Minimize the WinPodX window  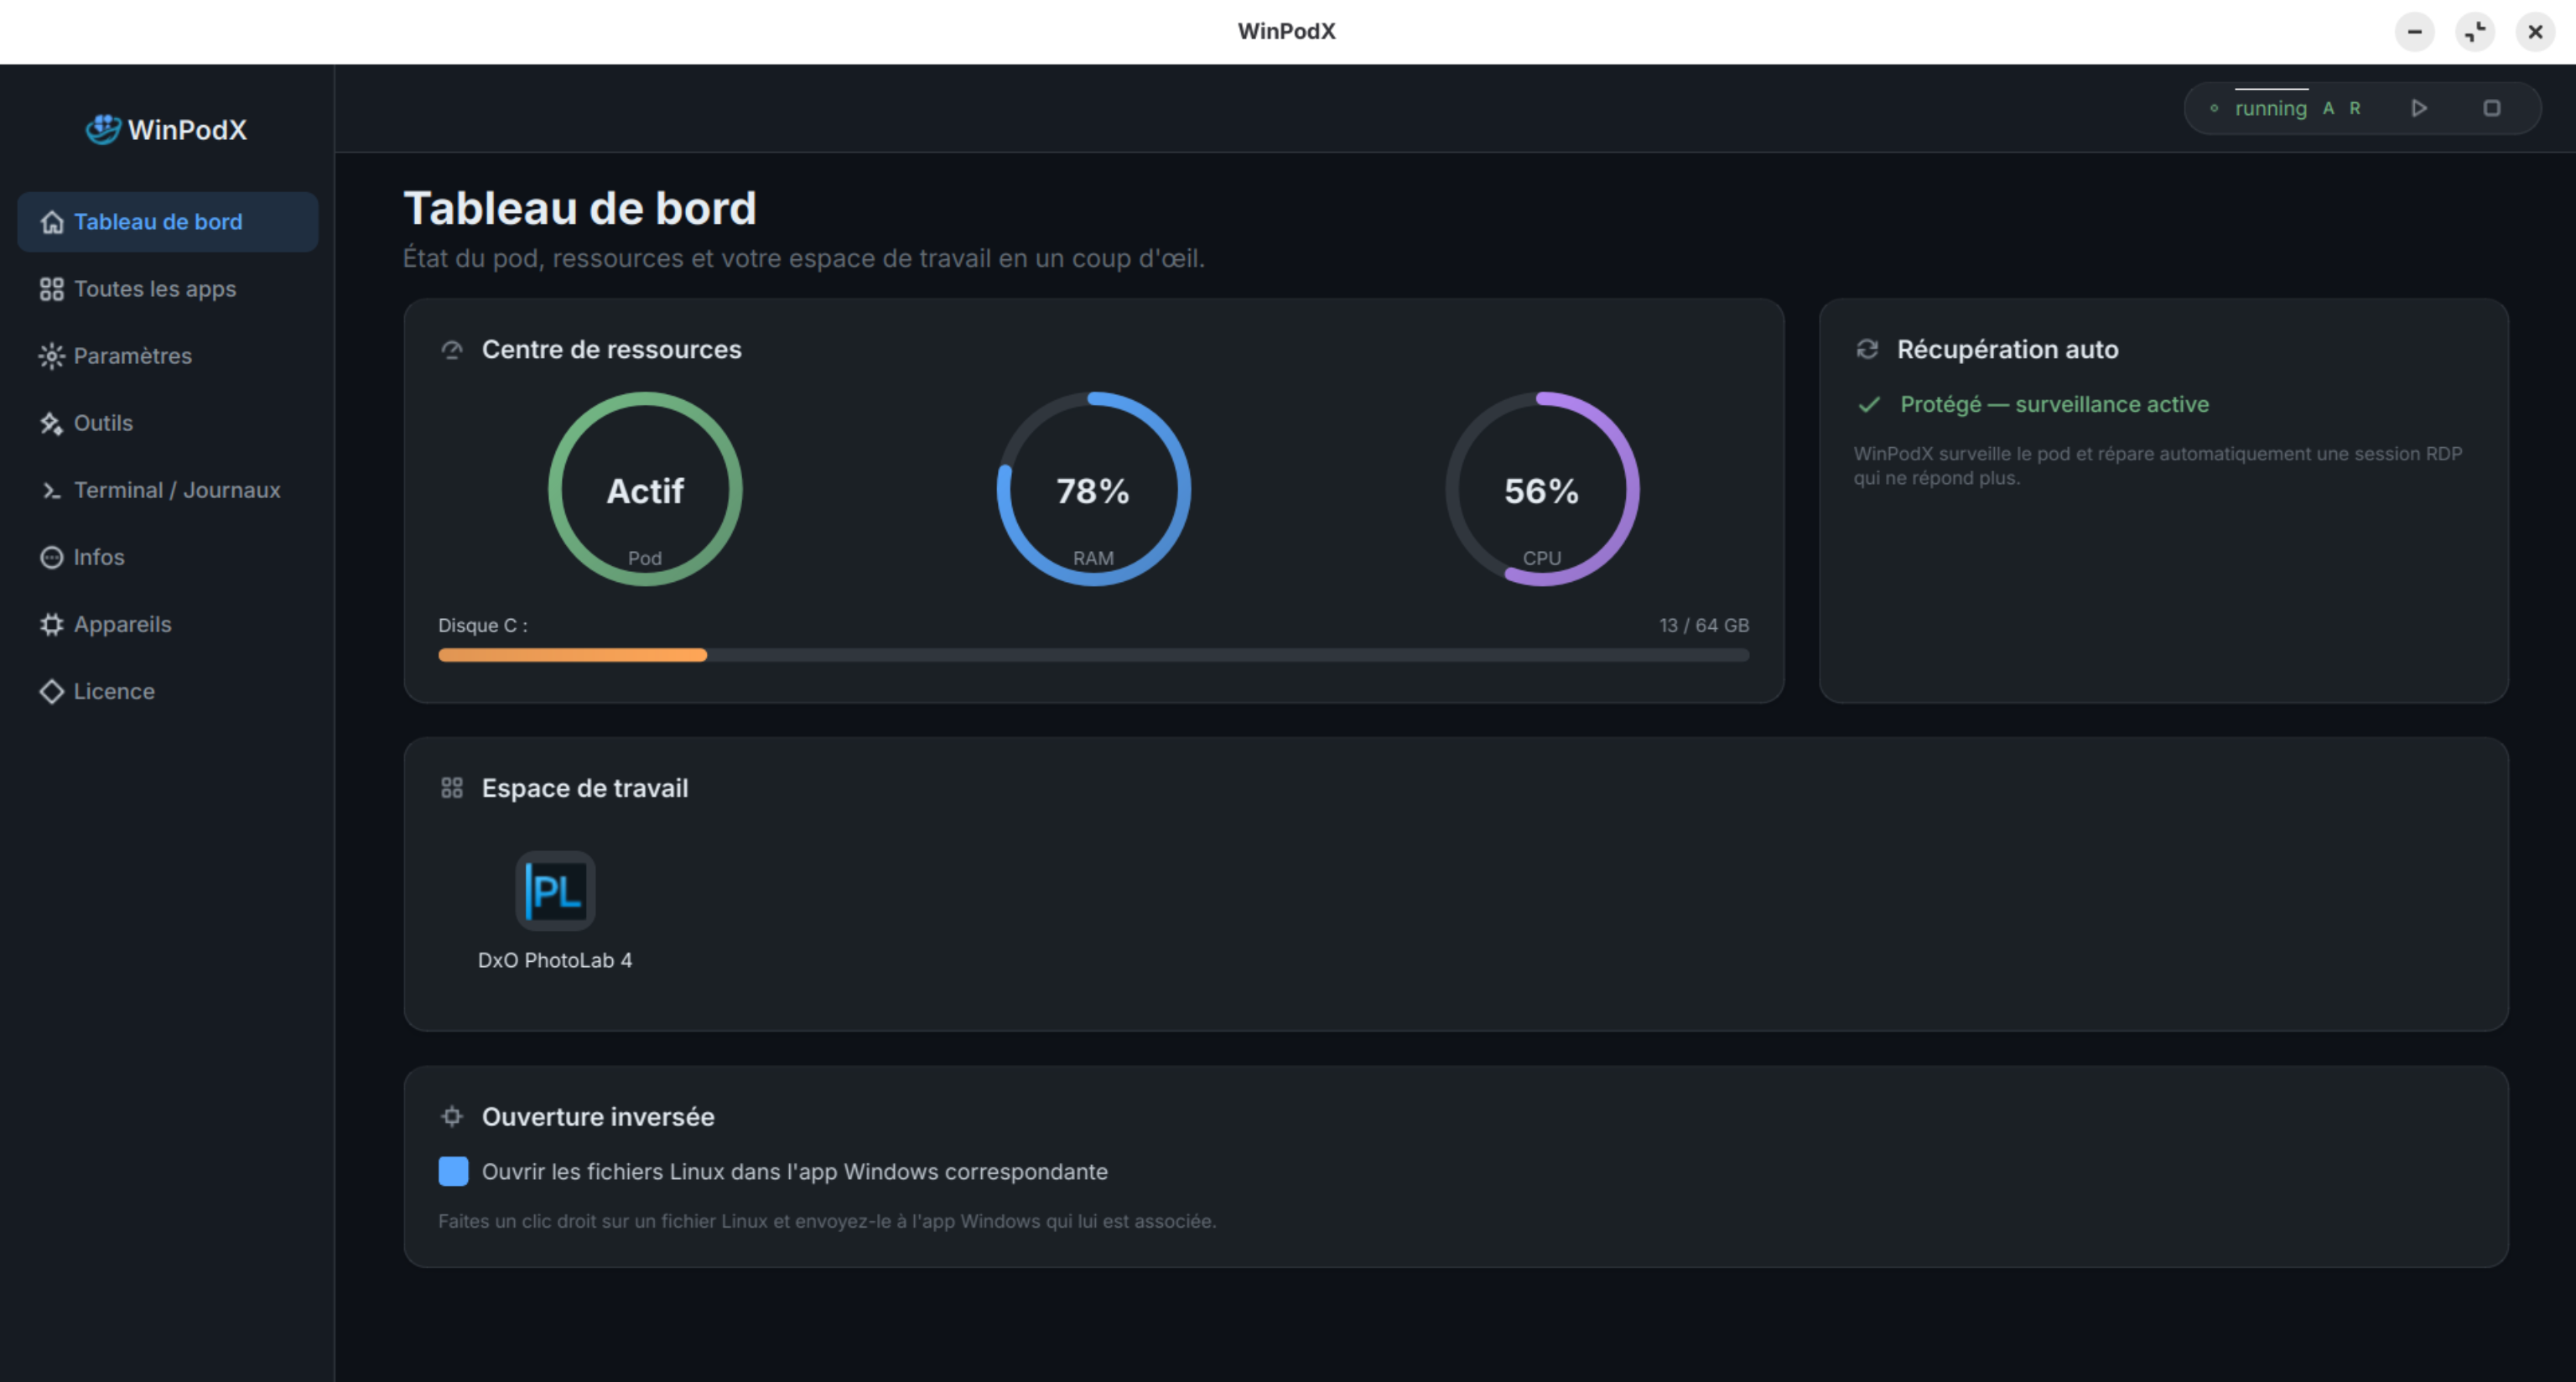(2415, 32)
